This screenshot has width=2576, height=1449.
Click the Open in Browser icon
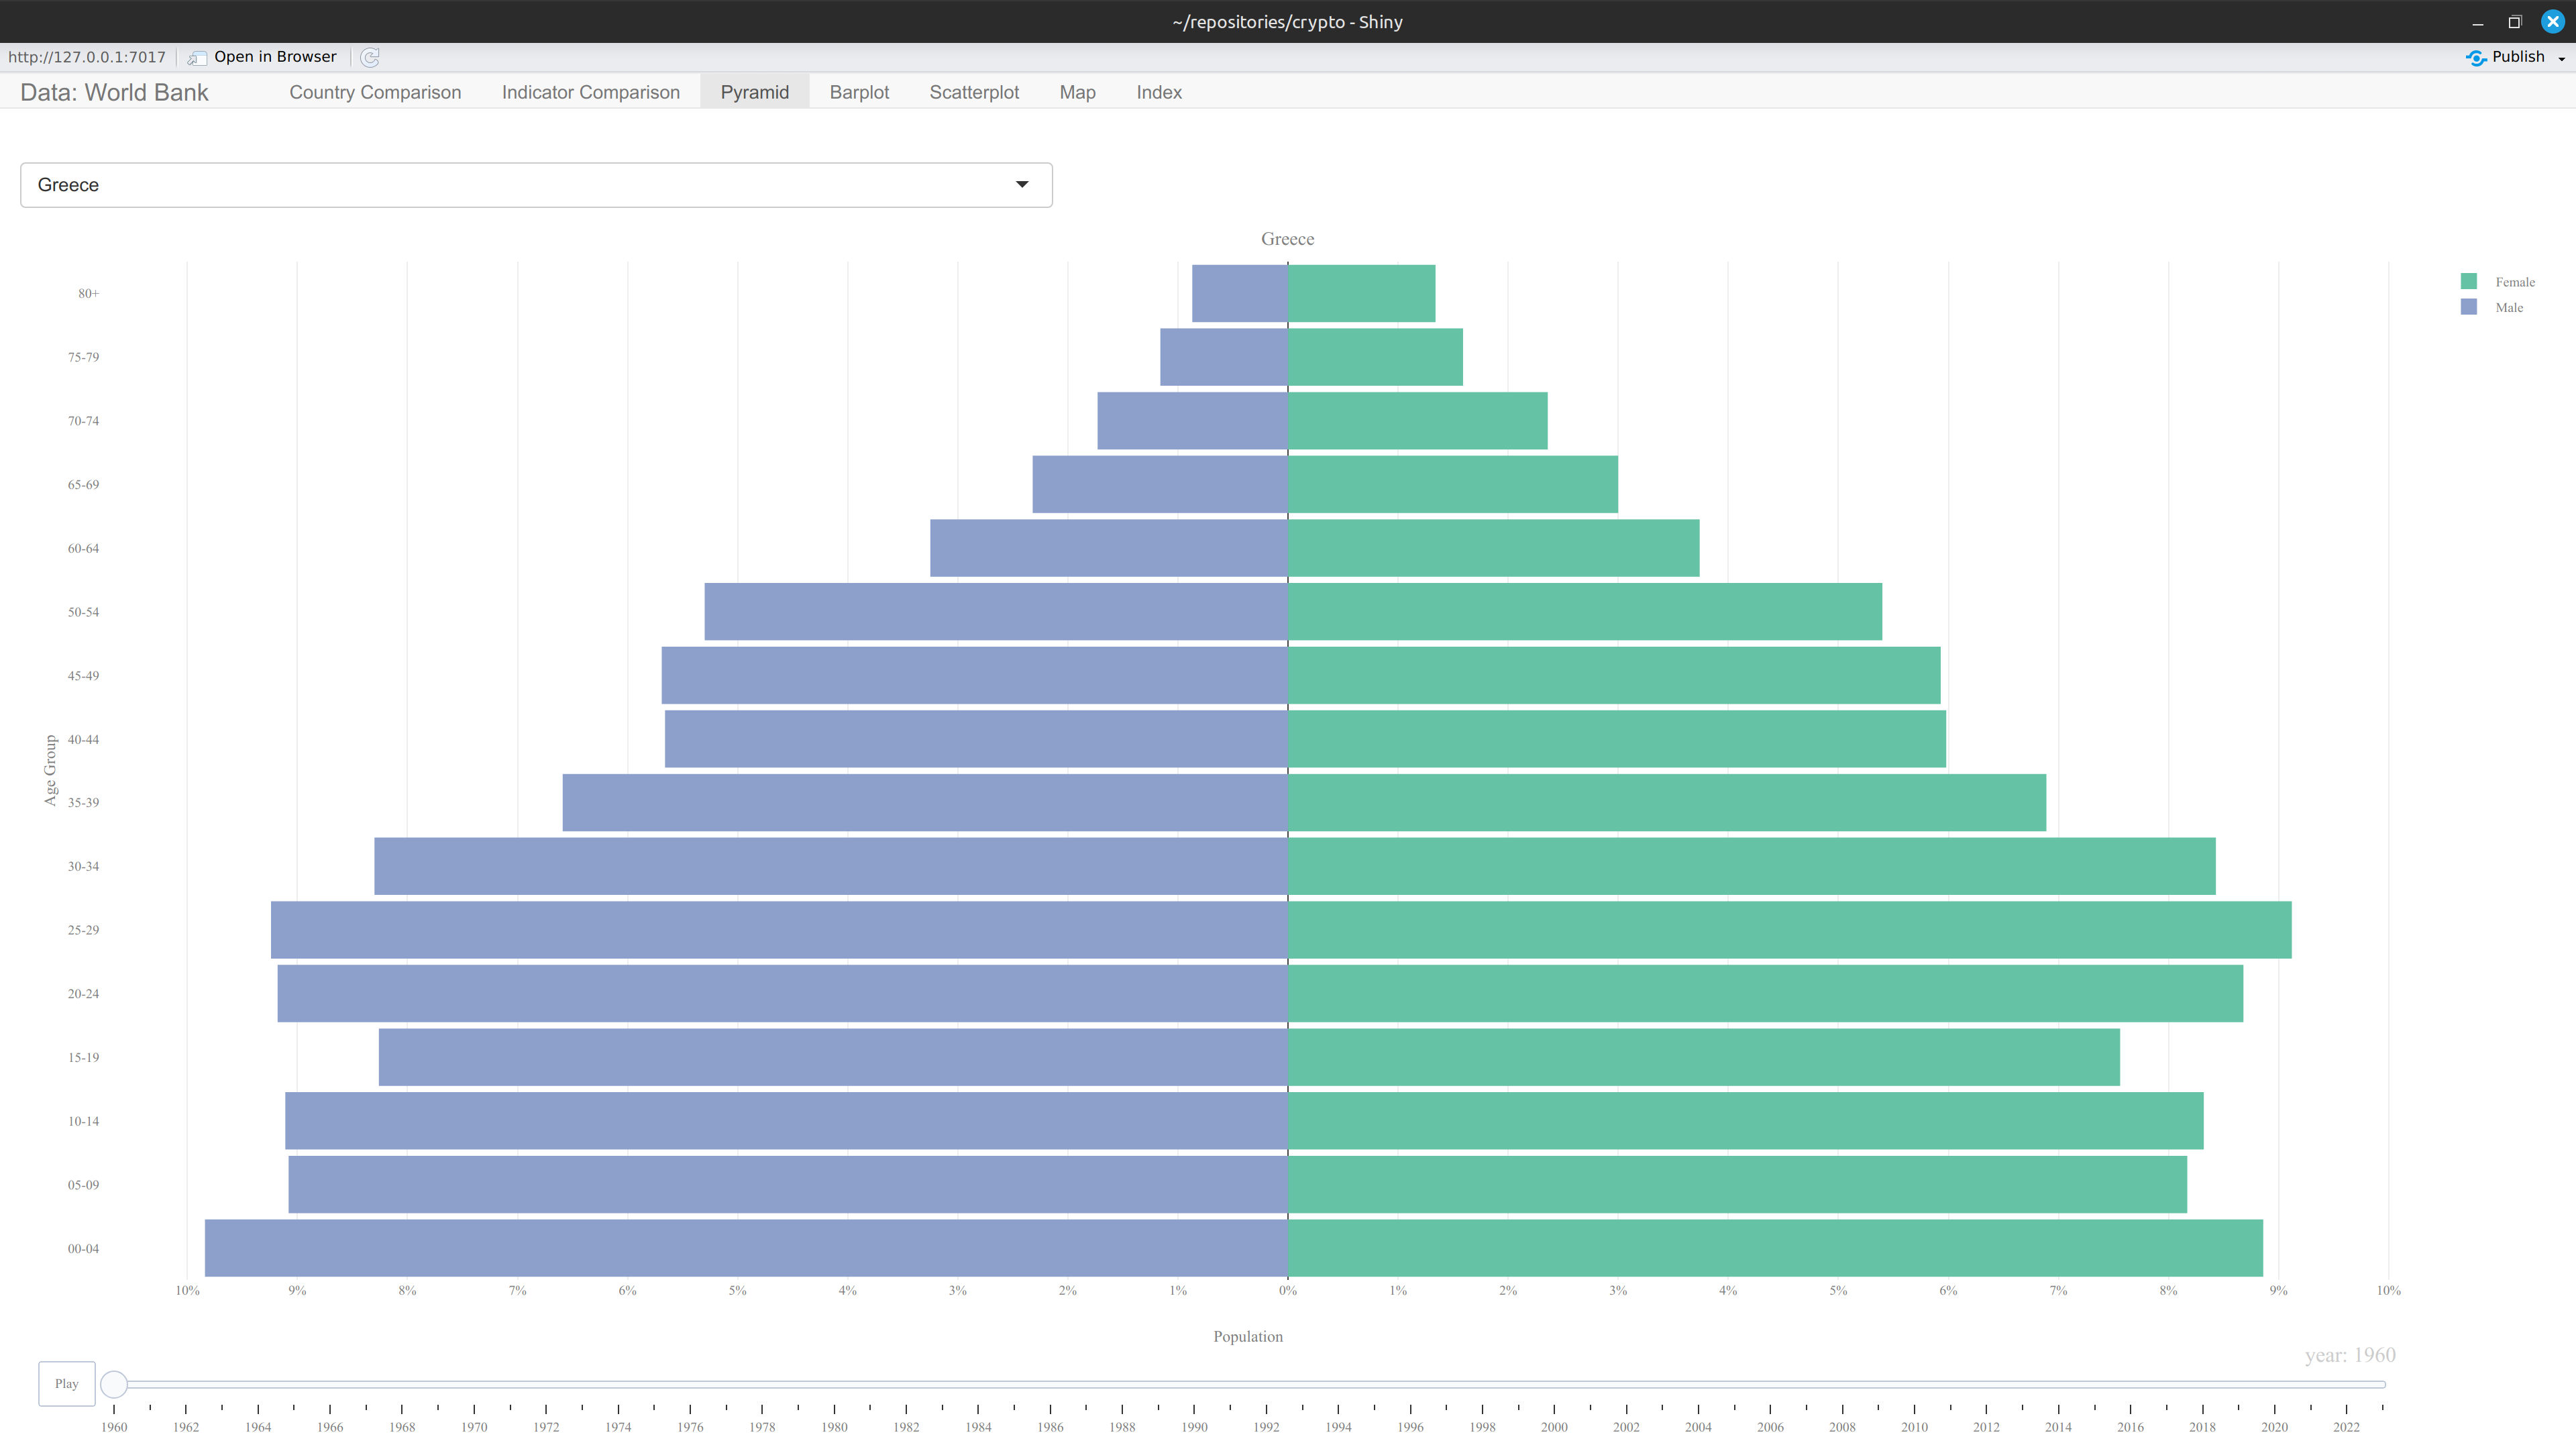pyautogui.click(x=197, y=57)
